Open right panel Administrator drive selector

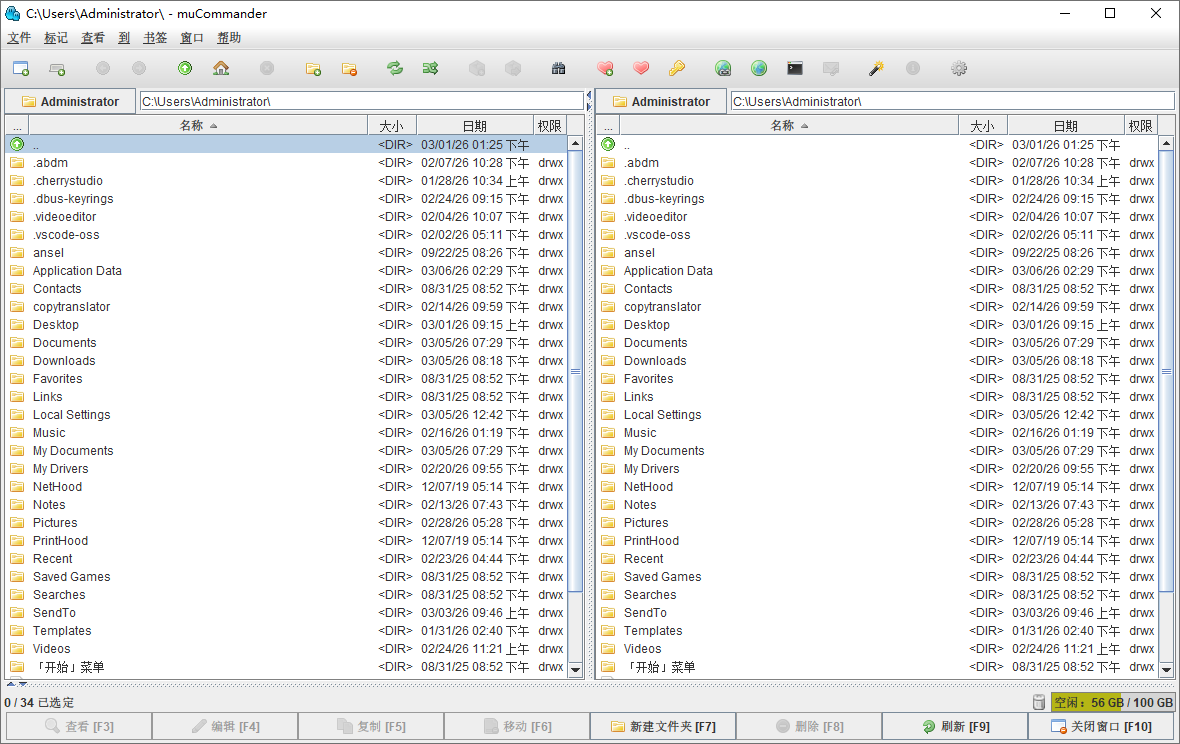(x=660, y=101)
